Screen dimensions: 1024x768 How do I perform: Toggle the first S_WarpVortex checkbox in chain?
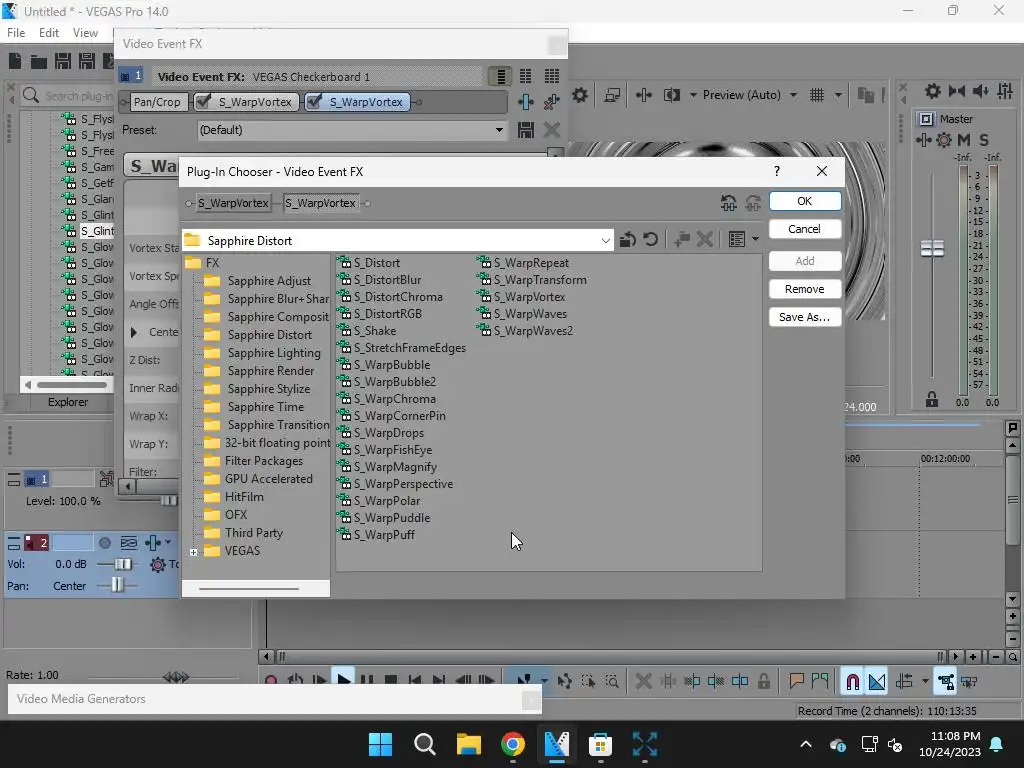(x=204, y=101)
